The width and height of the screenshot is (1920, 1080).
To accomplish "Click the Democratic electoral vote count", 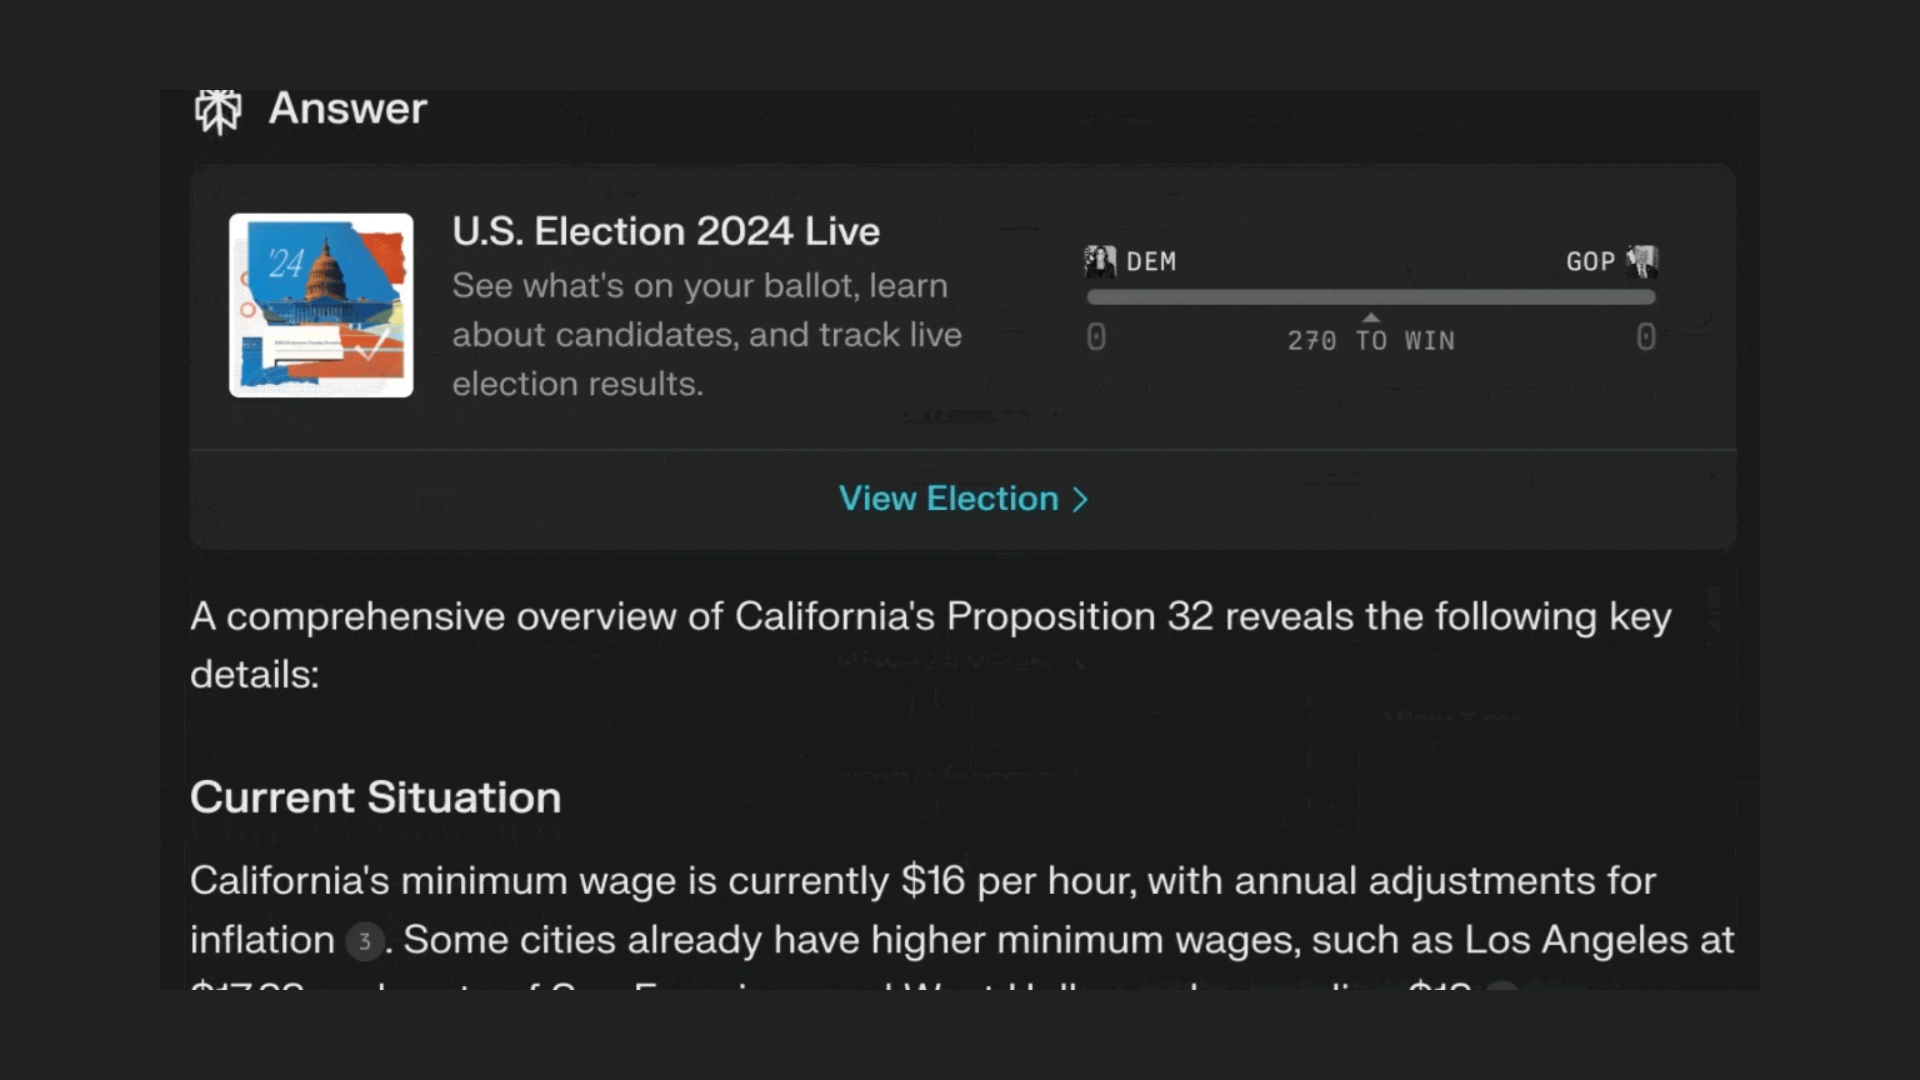I will pos(1096,337).
